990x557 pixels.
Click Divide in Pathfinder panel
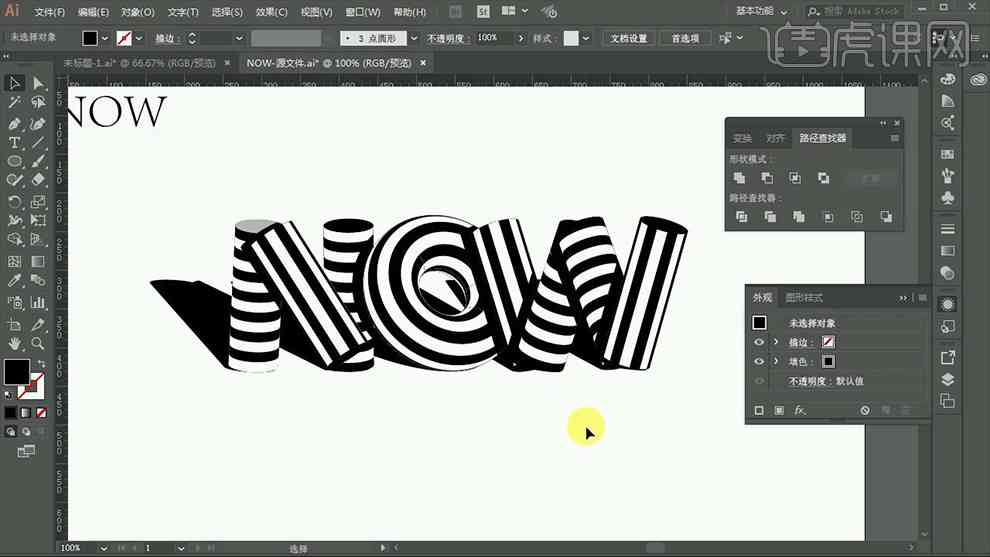point(742,217)
